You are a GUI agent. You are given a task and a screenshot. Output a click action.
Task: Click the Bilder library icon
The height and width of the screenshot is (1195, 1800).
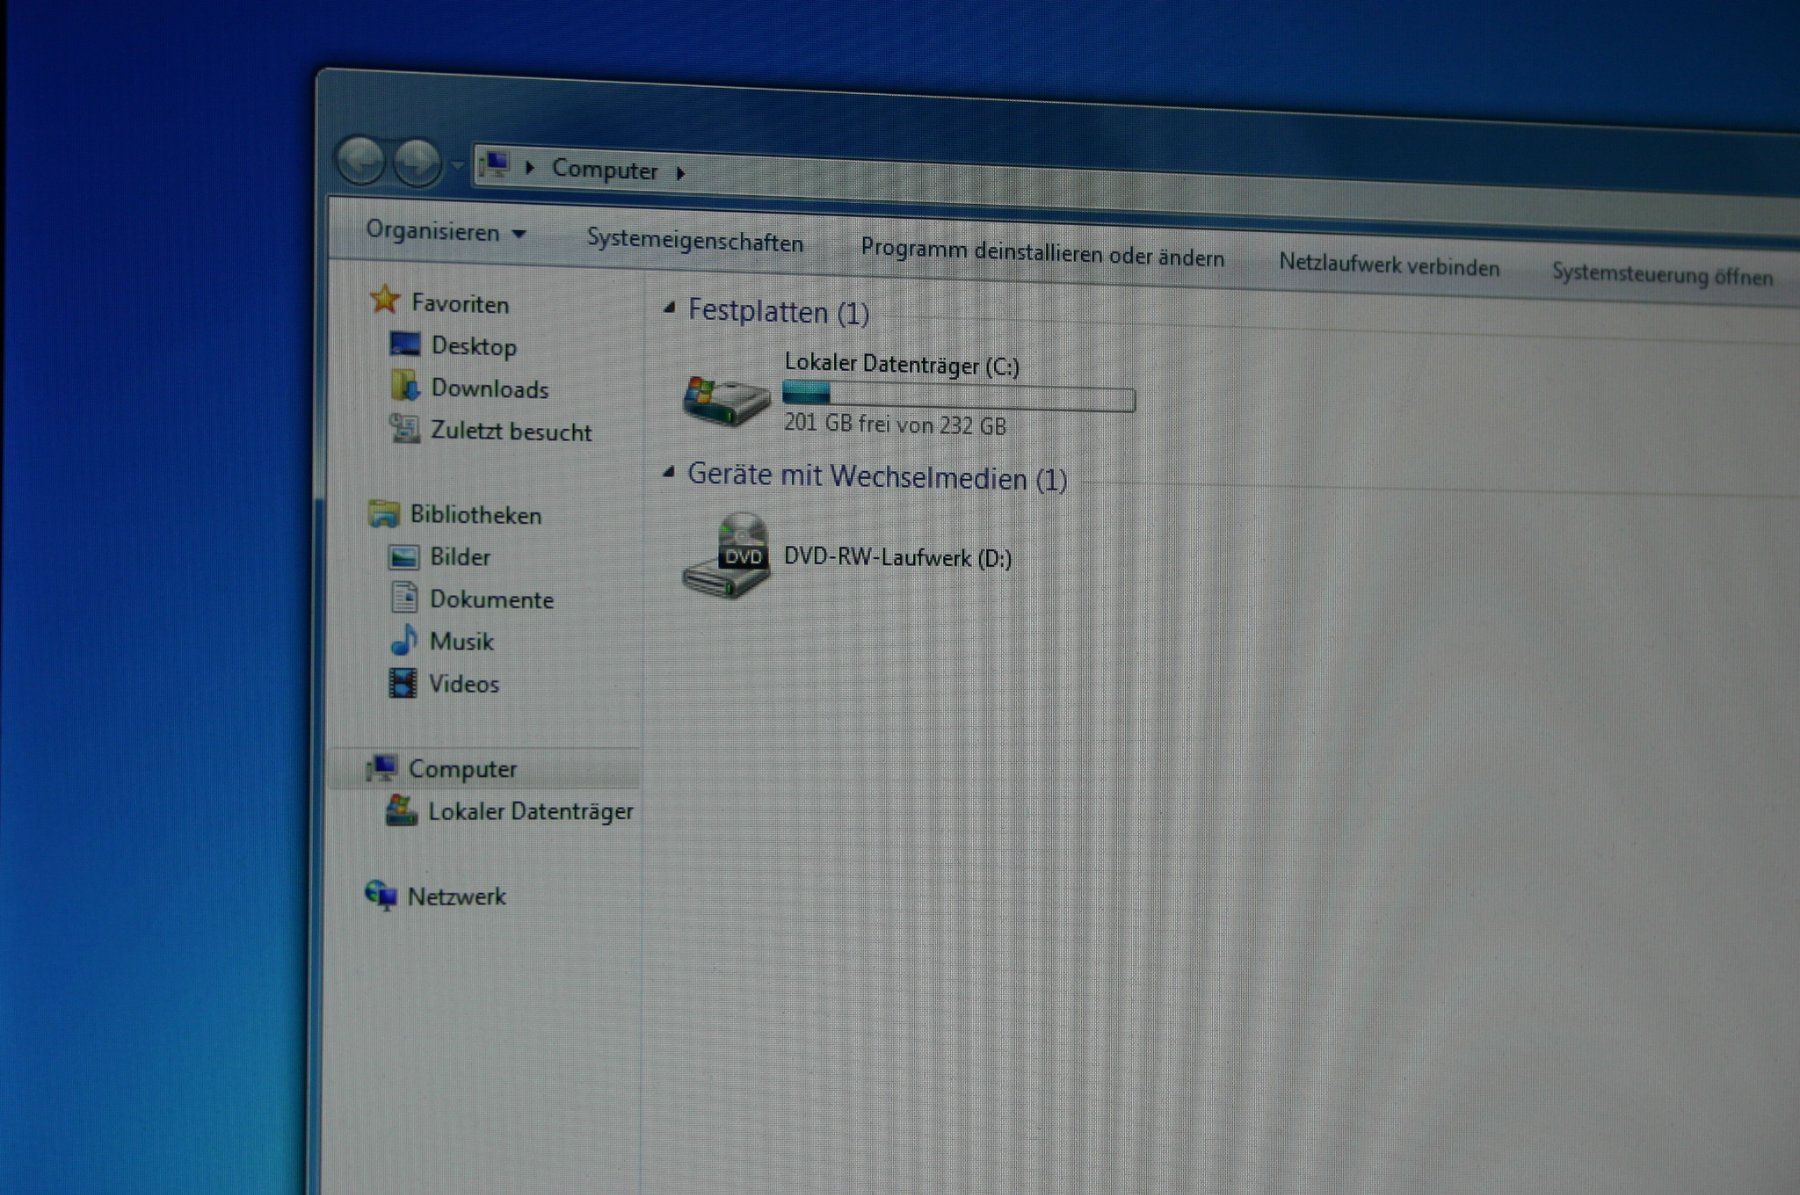pos(403,556)
